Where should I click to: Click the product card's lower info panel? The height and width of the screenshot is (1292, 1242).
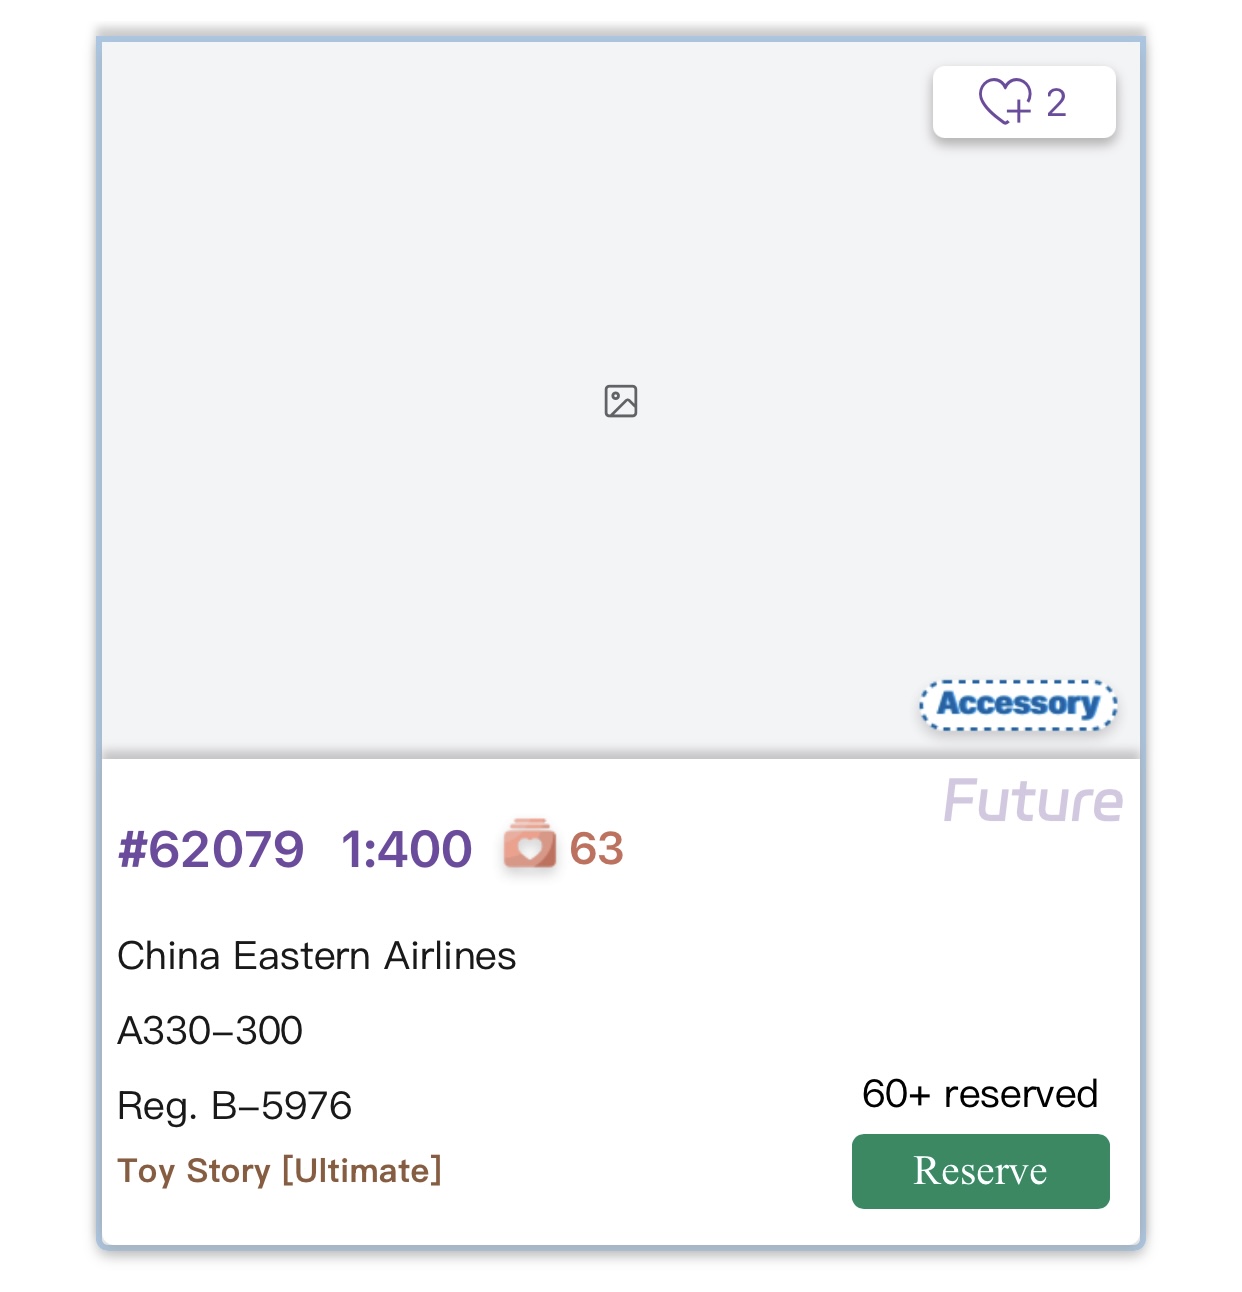(x=621, y=1002)
